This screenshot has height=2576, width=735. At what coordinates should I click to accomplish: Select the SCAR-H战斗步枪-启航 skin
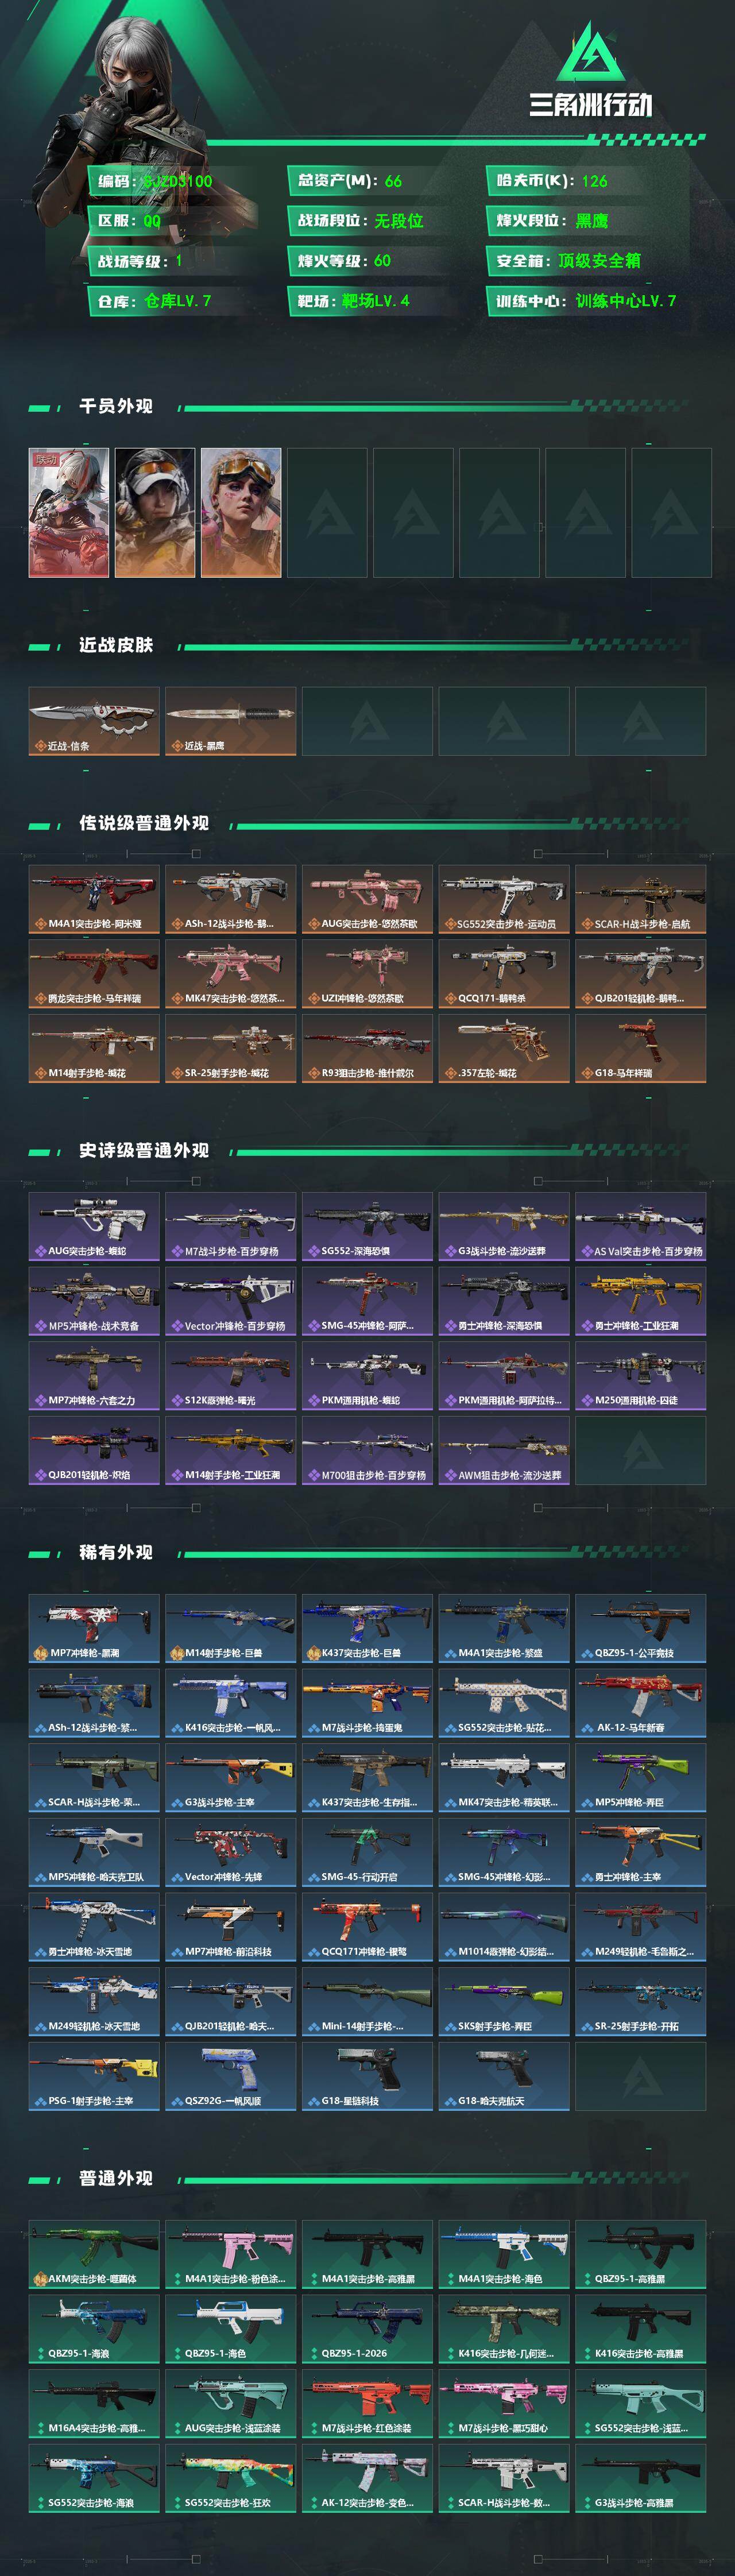click(640, 899)
